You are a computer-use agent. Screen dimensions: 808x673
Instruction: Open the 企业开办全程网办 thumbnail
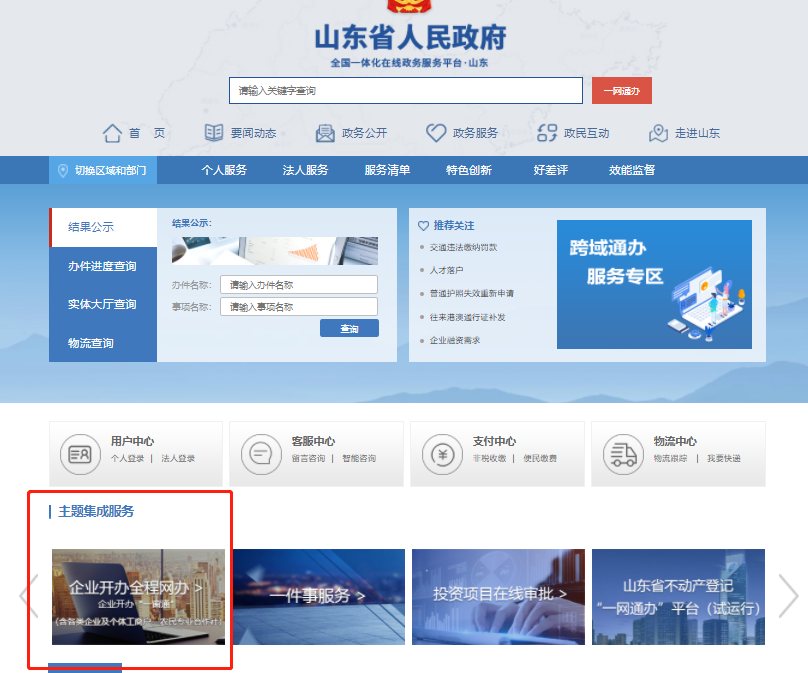(138, 596)
